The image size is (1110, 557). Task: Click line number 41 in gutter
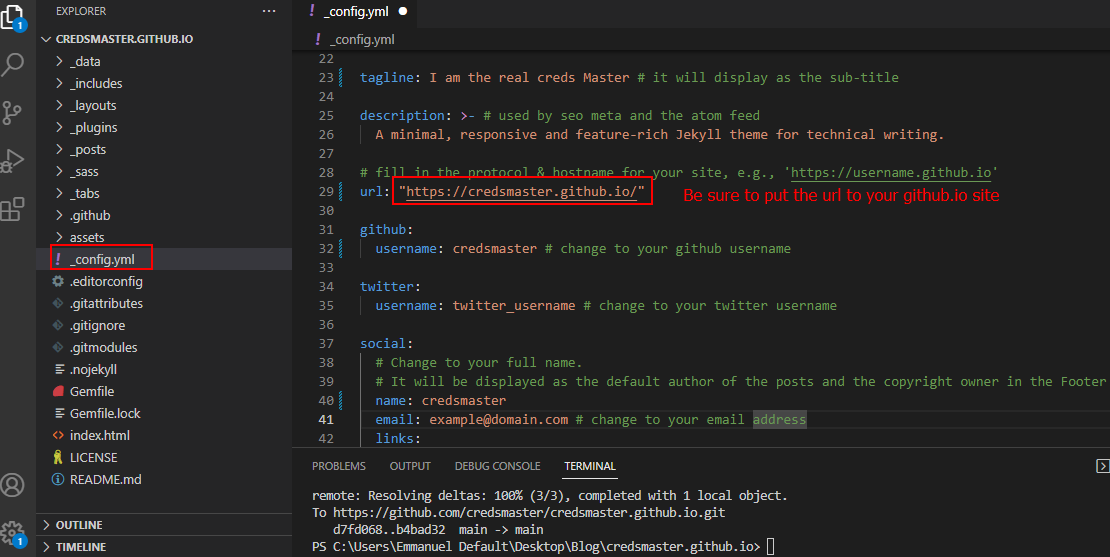click(326, 420)
